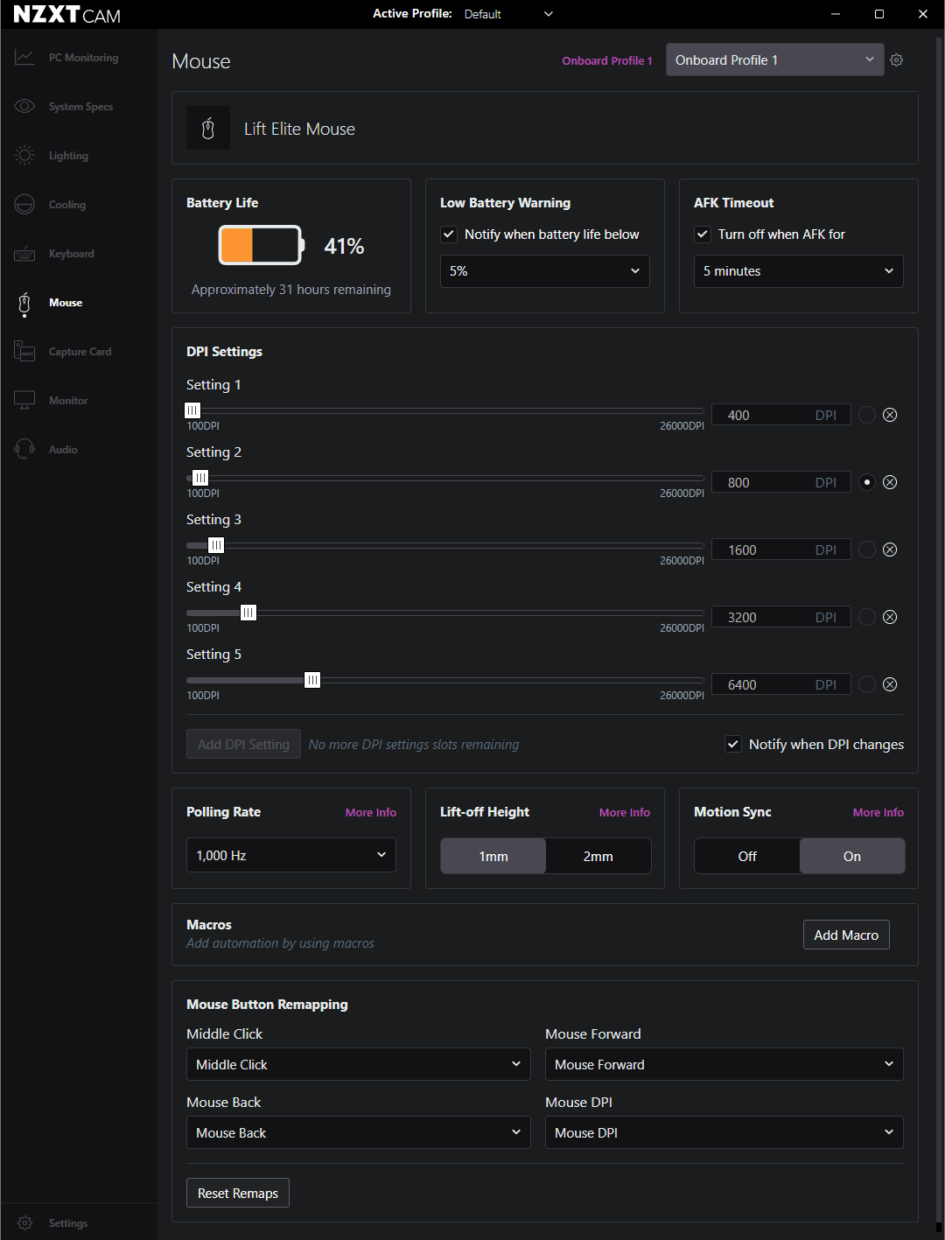The image size is (945, 1240).
Task: Open the AFK 5 minutes dropdown
Action: click(x=799, y=271)
